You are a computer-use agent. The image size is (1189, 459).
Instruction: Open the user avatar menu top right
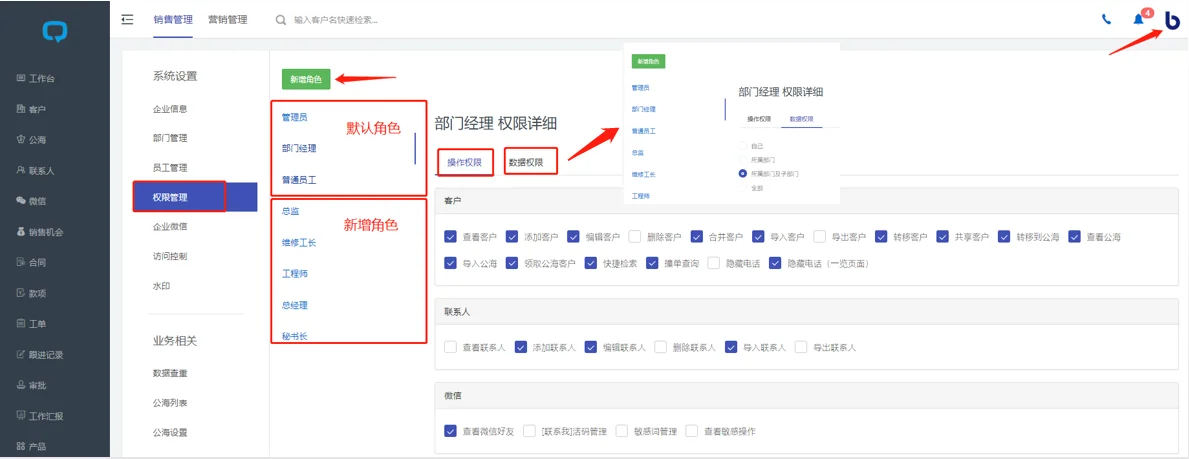coord(1172,21)
